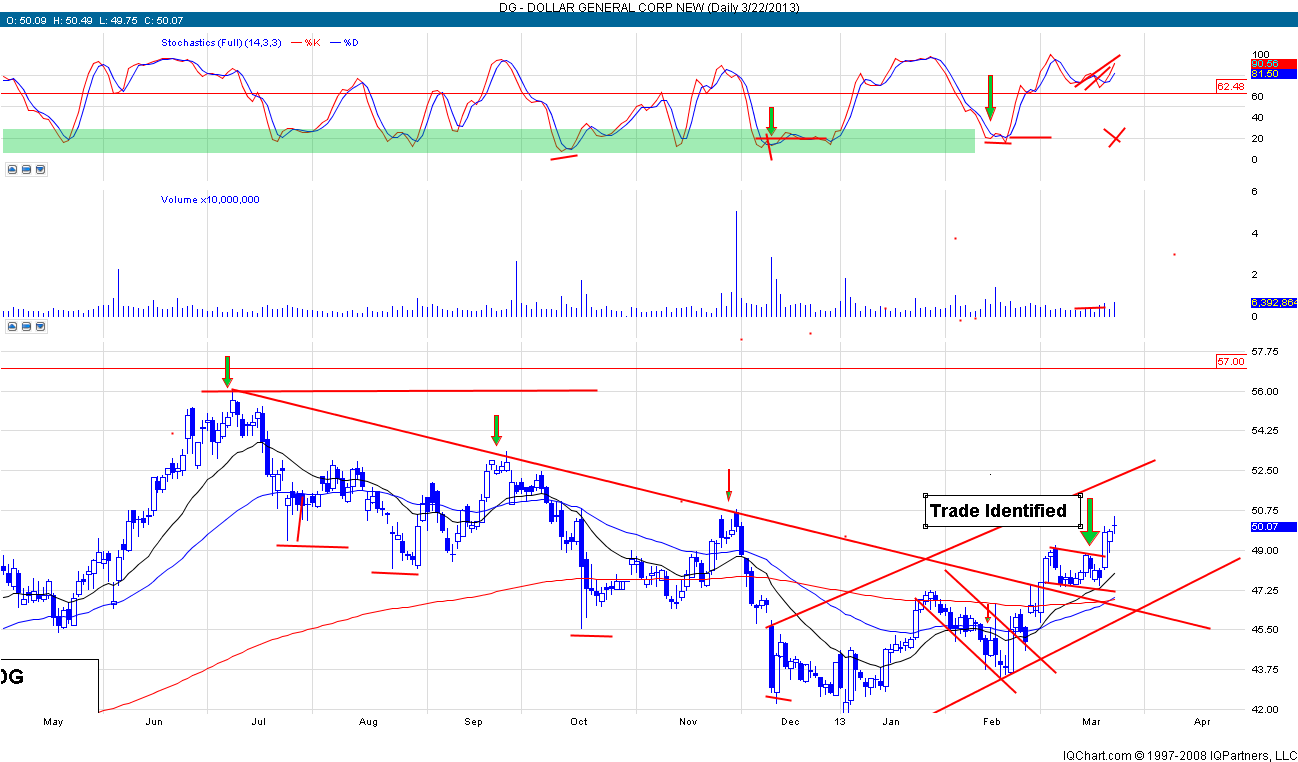Click the move-up icon in Volume panel

pyautogui.click(x=12, y=326)
